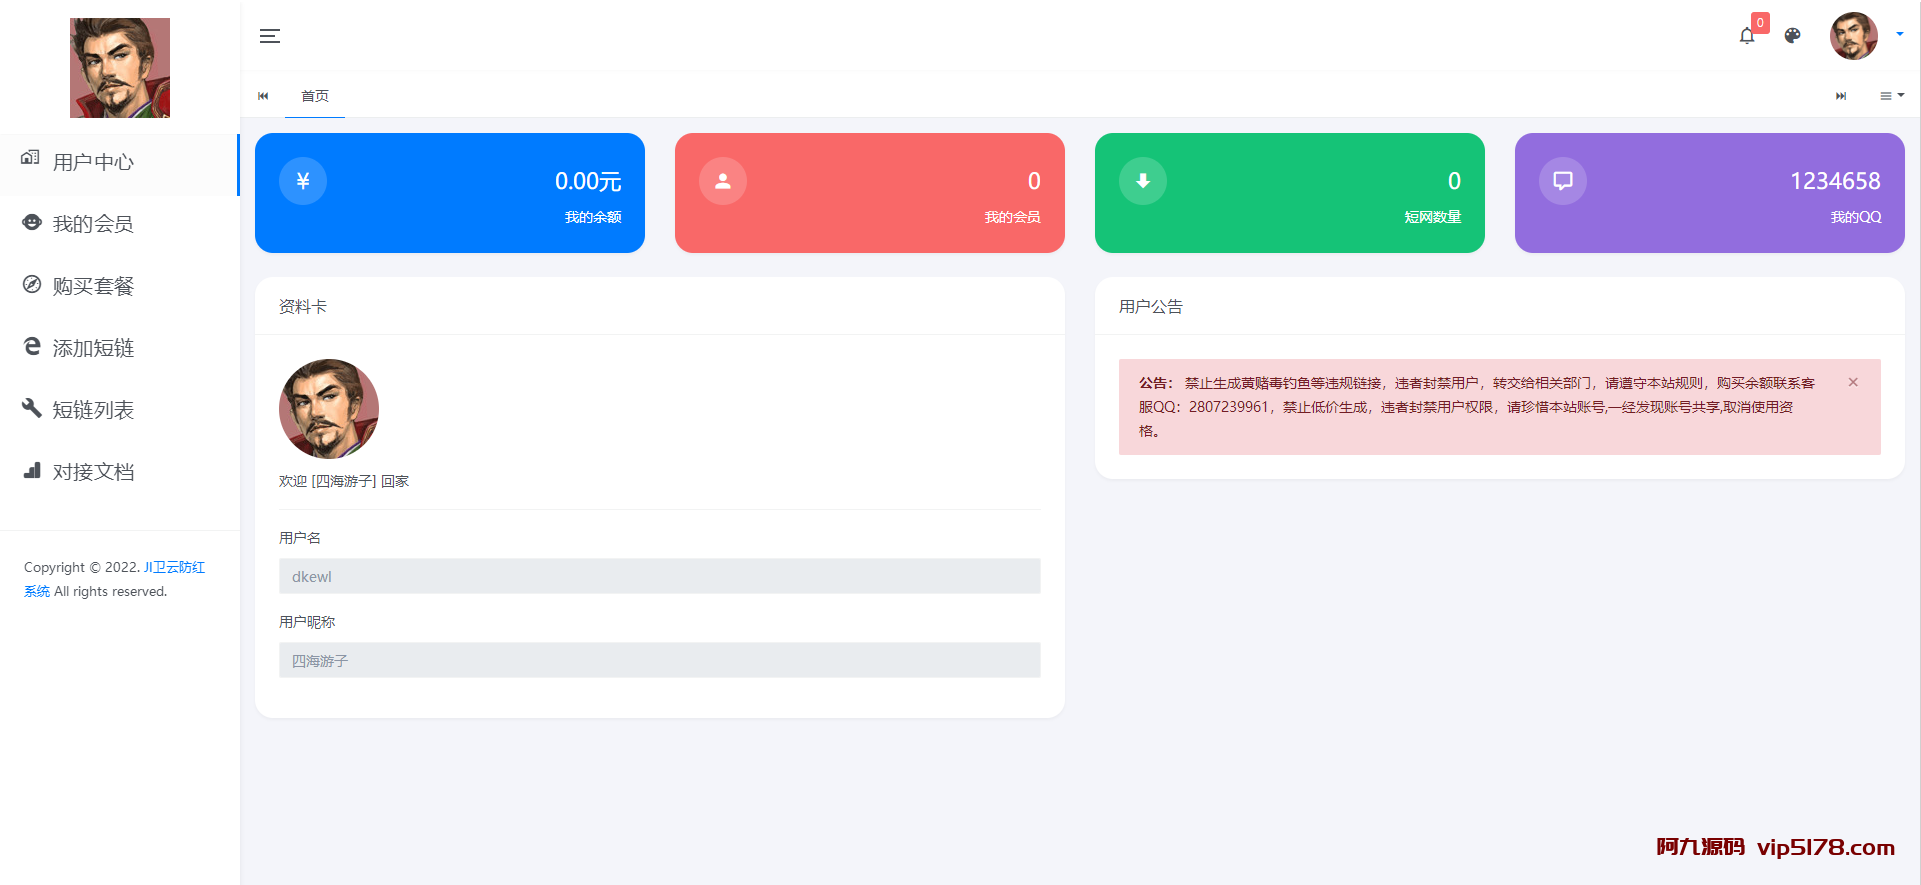Open 用户中心 in sidebar
This screenshot has height=885, width=1921.
click(x=119, y=162)
